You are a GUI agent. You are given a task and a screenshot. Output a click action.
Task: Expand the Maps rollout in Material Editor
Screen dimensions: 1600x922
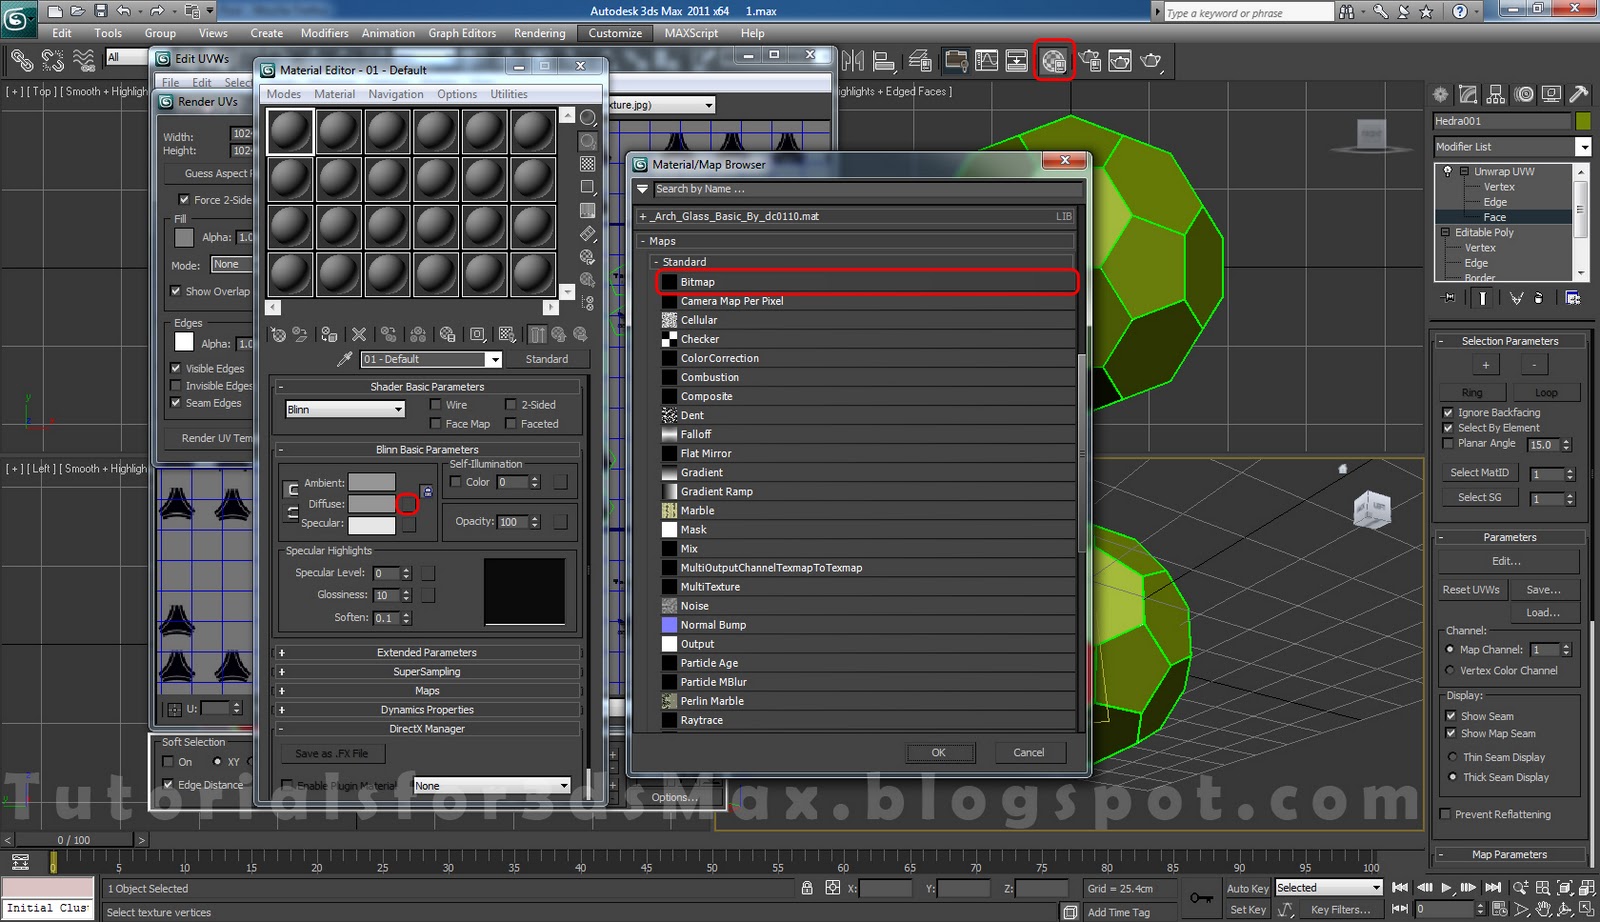pyautogui.click(x=427, y=691)
